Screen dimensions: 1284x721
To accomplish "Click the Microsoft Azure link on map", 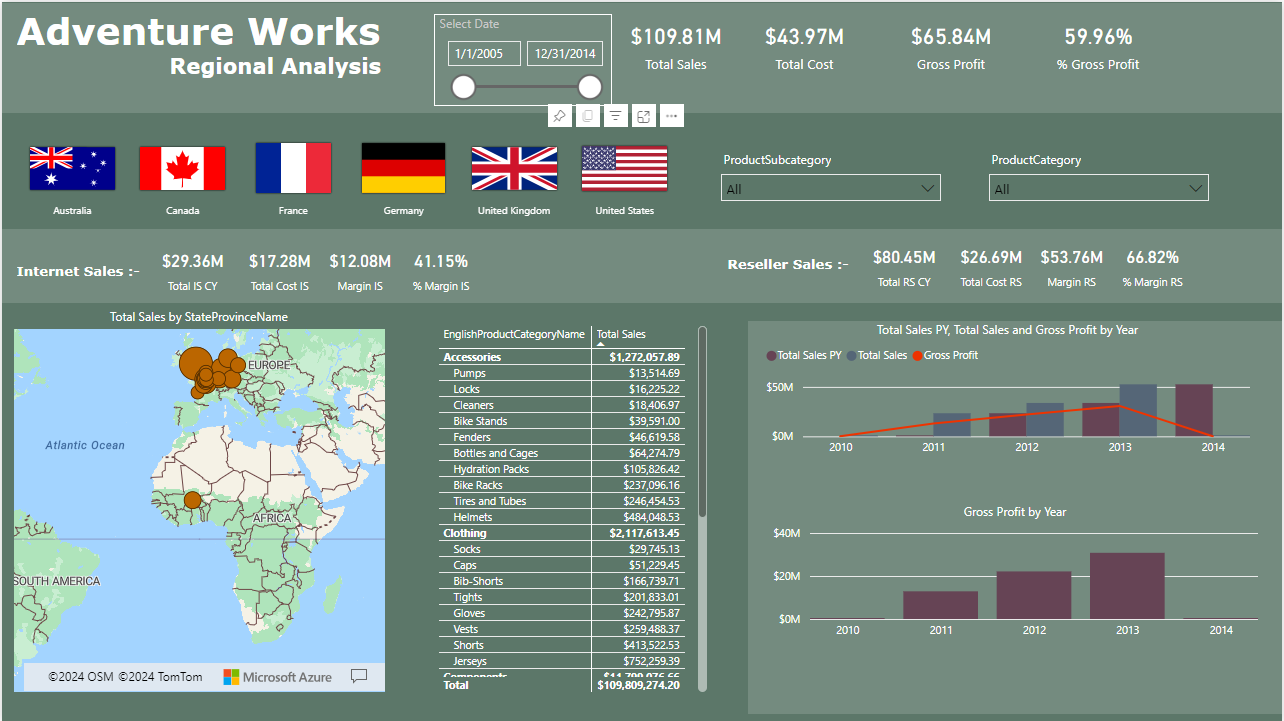I will click(277, 677).
